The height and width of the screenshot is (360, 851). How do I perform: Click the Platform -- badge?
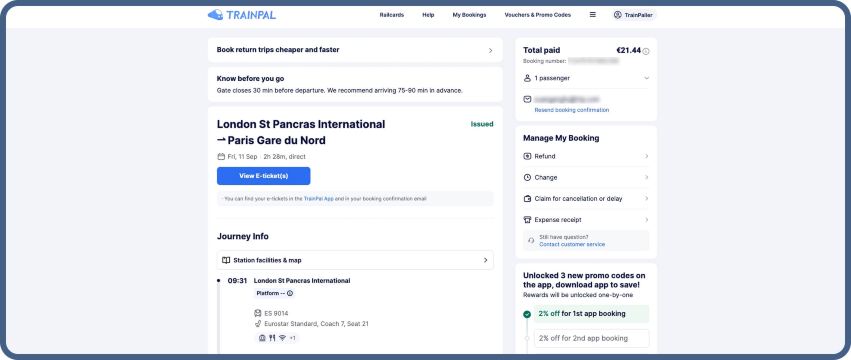tap(275, 293)
